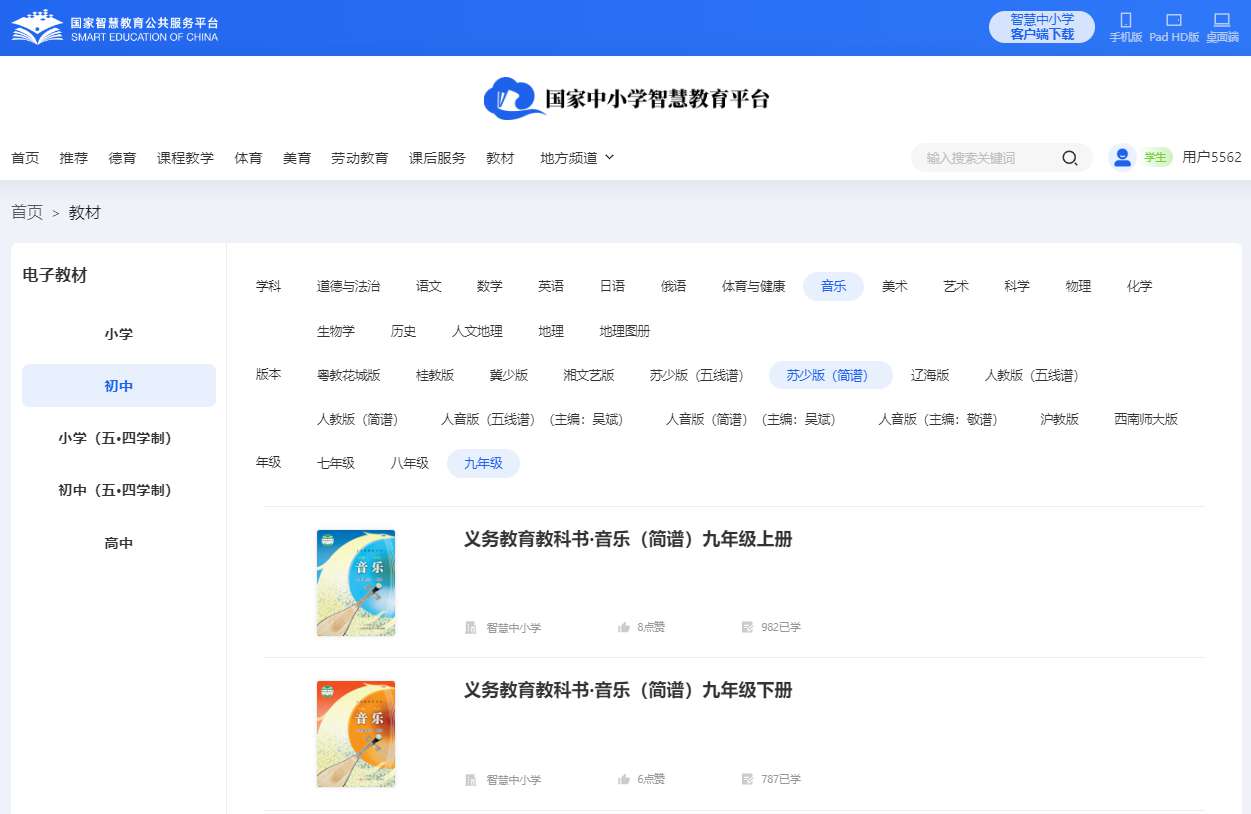The height and width of the screenshot is (814, 1251).
Task: Open the 德育 nav tab
Action: point(122,158)
